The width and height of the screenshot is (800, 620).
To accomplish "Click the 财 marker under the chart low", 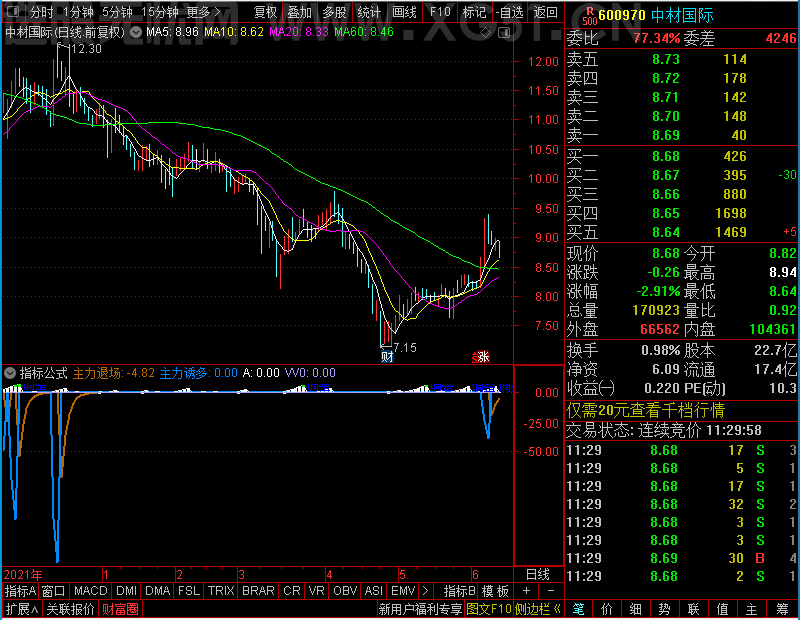I will pyautogui.click(x=387, y=357).
